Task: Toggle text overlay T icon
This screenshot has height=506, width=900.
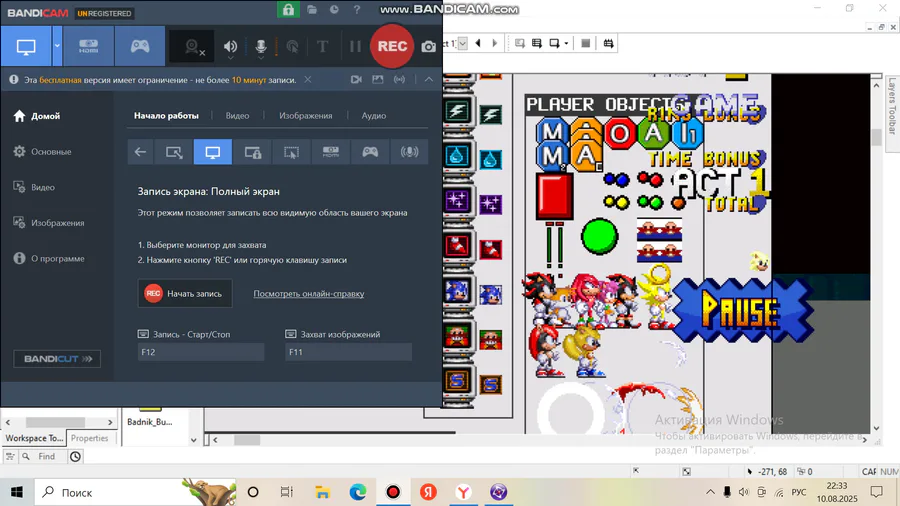Action: [x=322, y=47]
